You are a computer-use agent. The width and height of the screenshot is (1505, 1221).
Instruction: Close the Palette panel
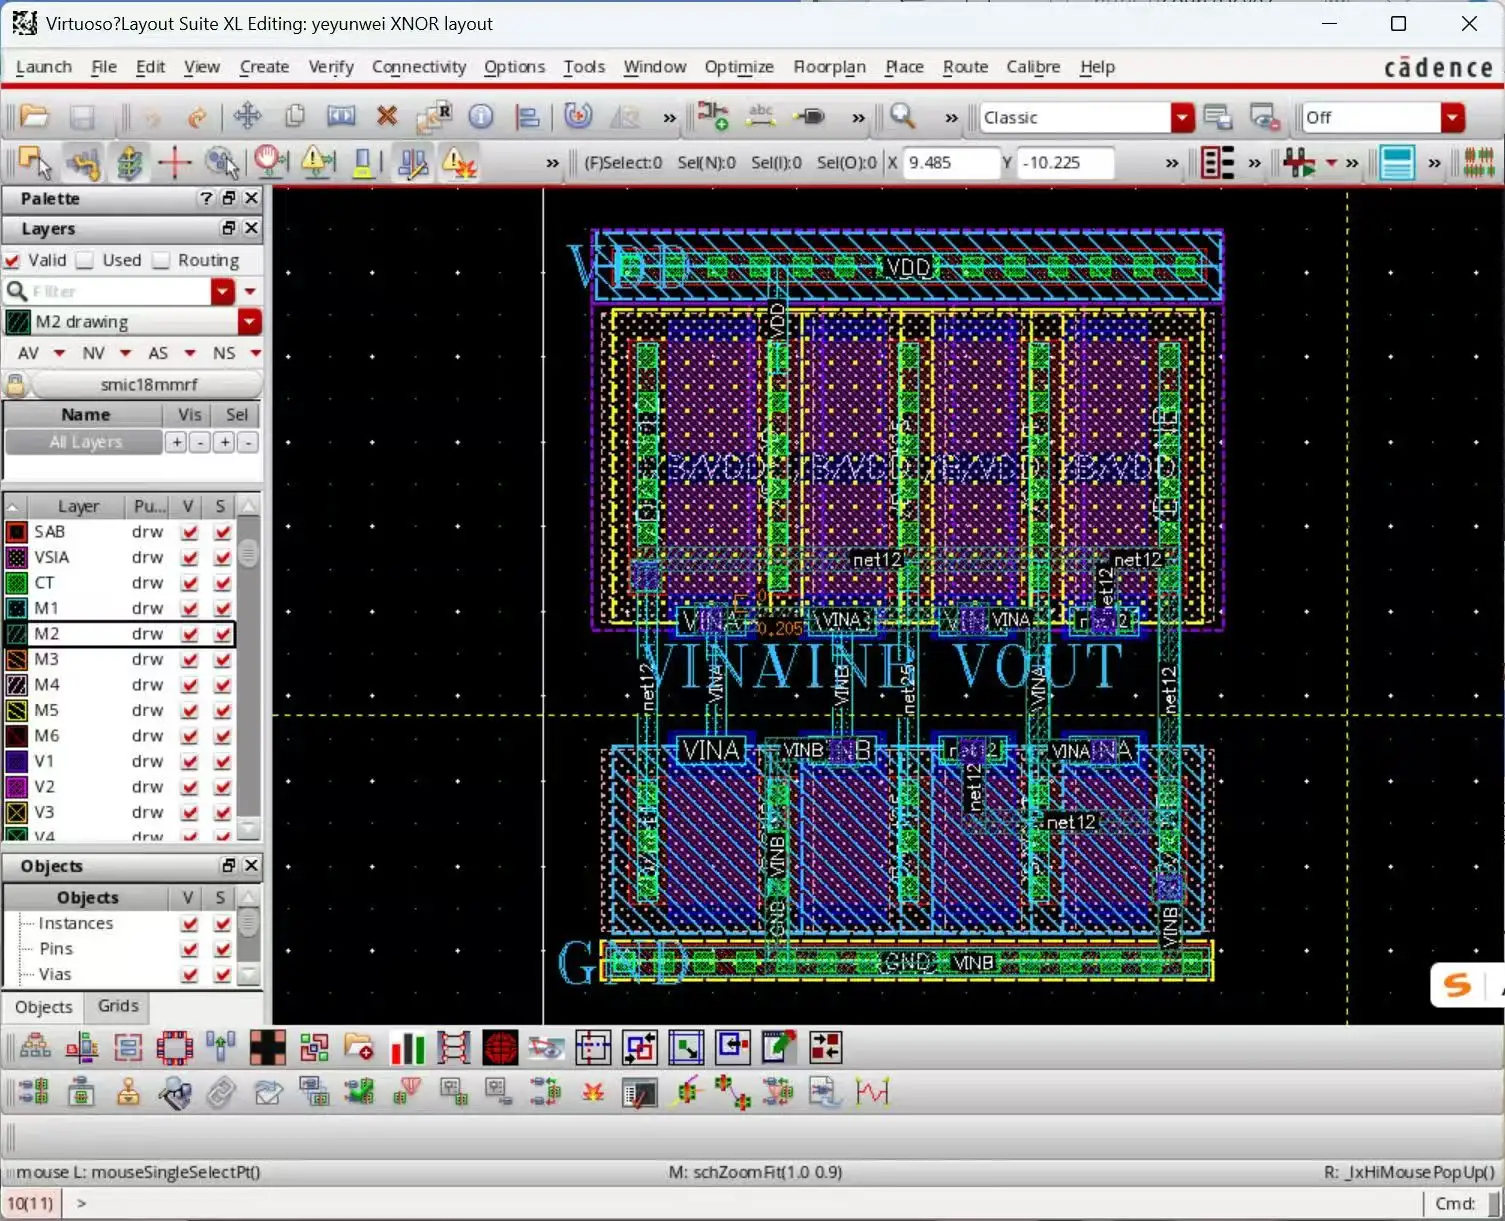pos(252,198)
